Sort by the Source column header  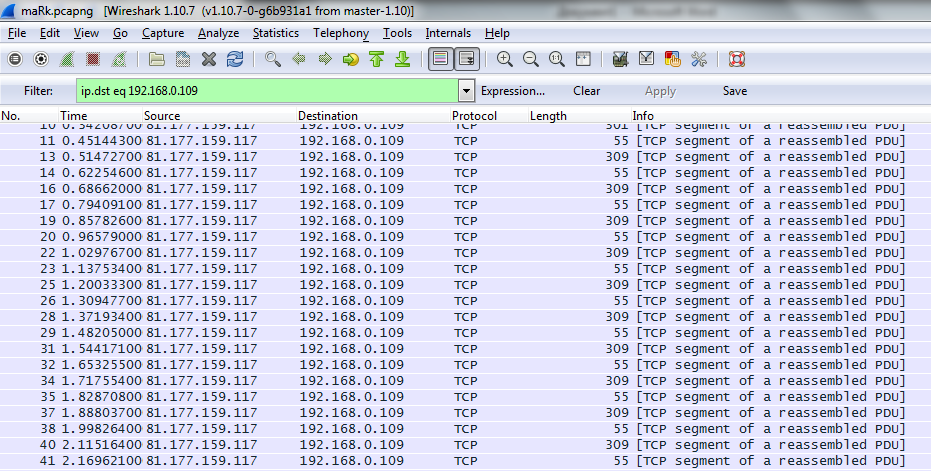[219, 116]
